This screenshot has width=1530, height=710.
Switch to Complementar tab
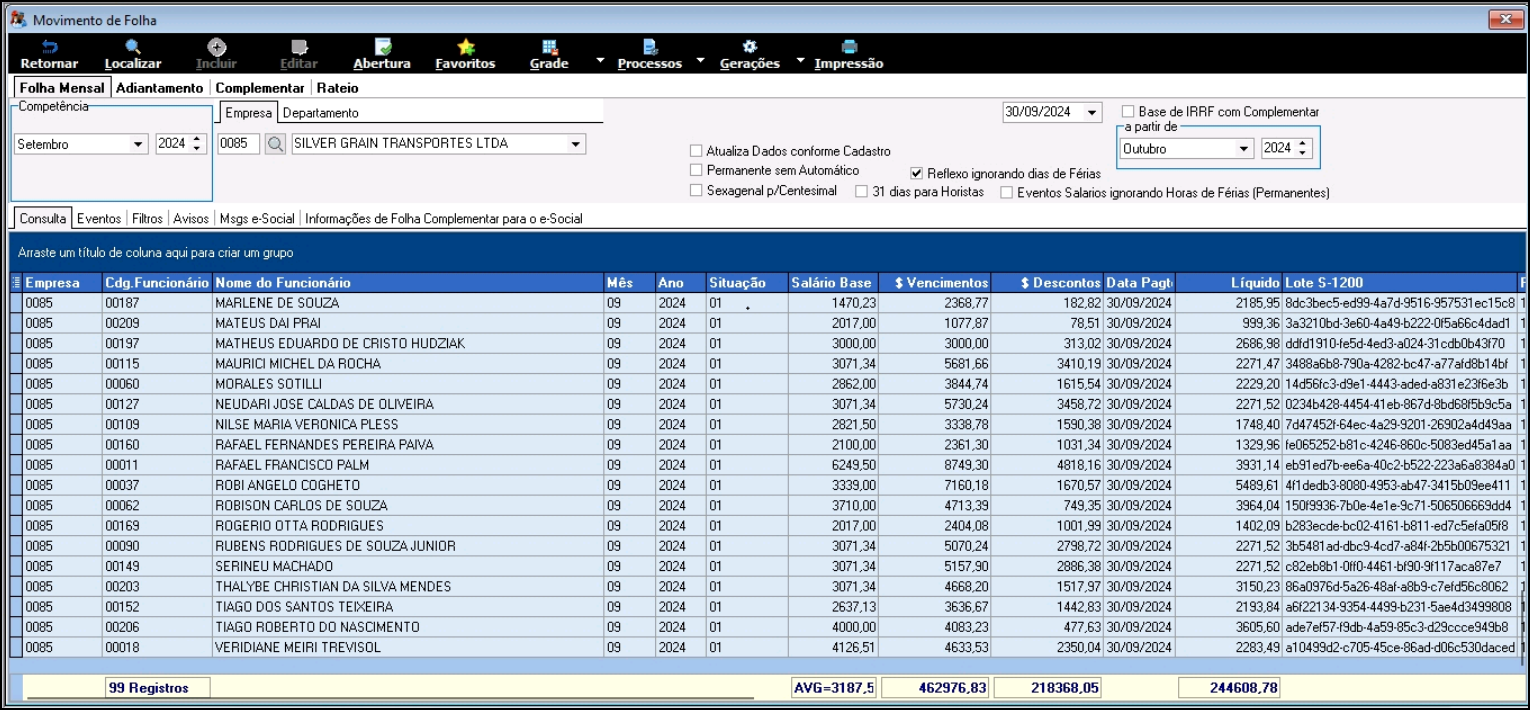coord(260,88)
